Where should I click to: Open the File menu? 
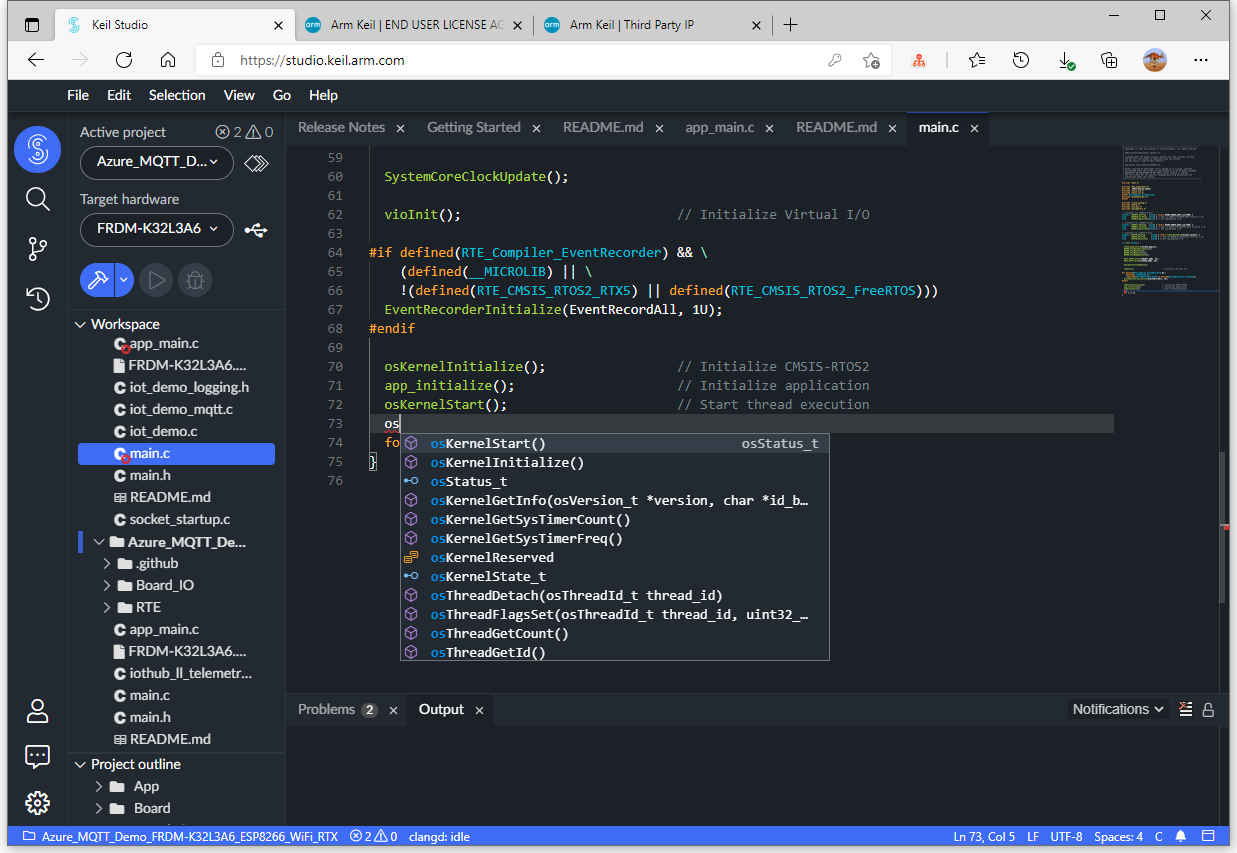click(78, 95)
